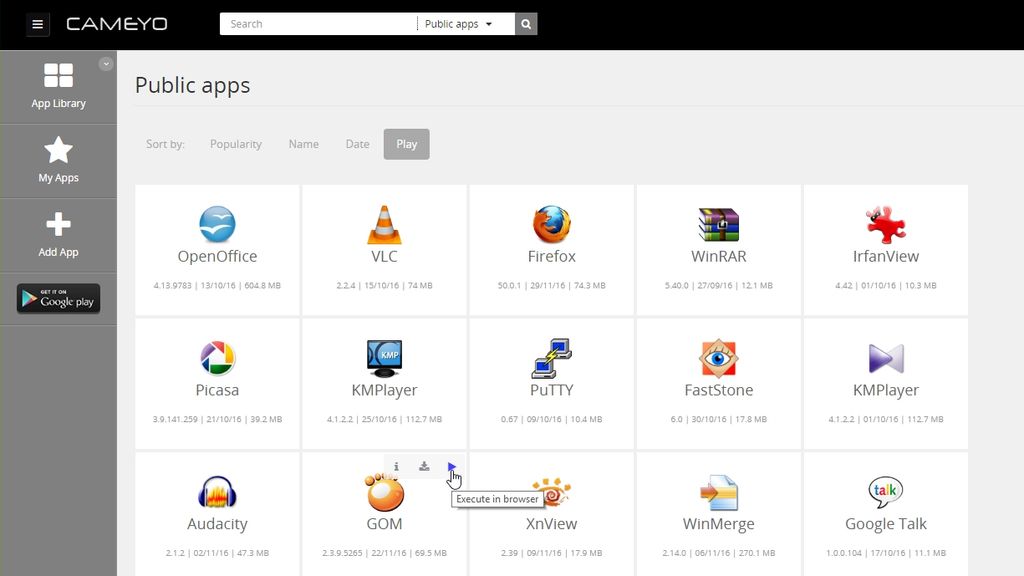The height and width of the screenshot is (576, 1024).
Task: Execute GOM in browser with the play icon
Action: [x=451, y=466]
